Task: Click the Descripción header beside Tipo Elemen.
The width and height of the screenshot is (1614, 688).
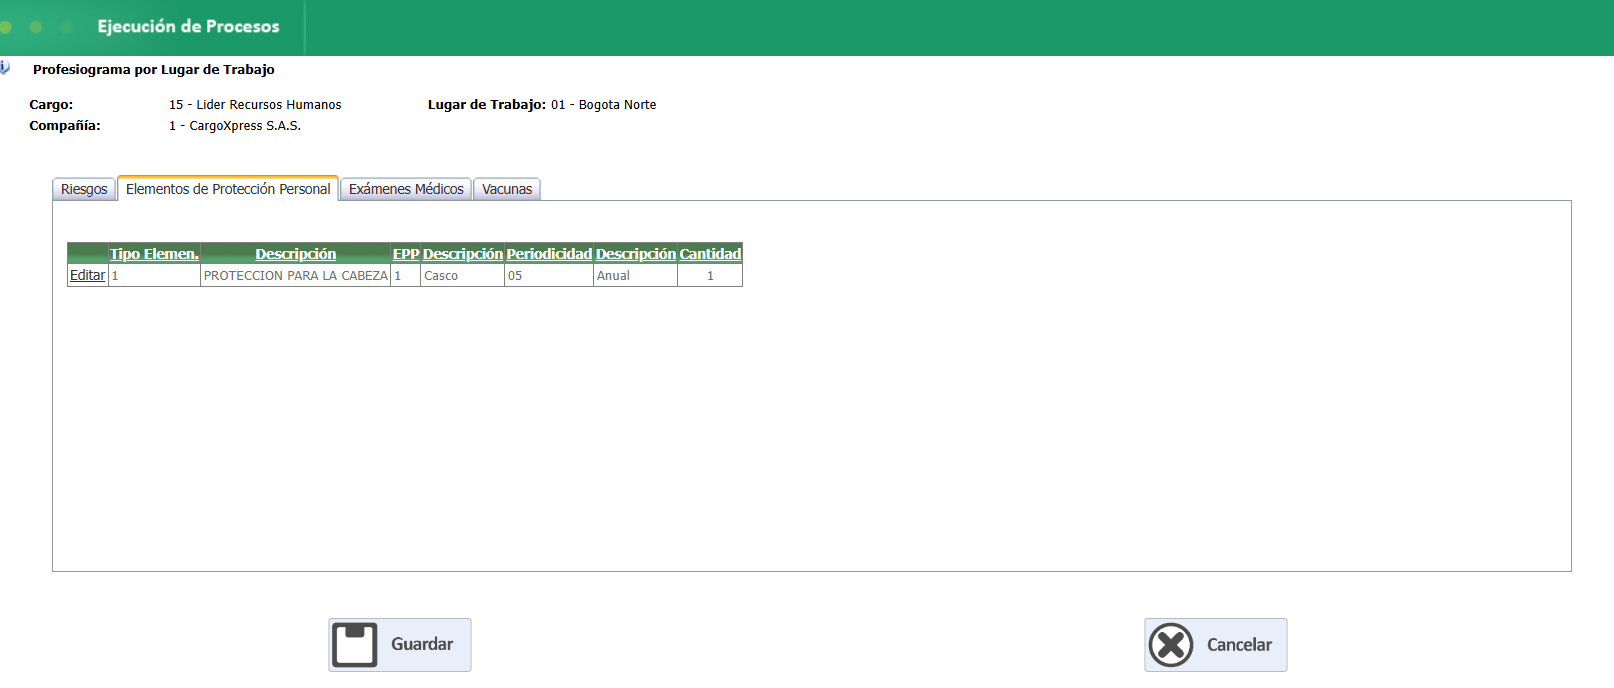Action: click(x=295, y=254)
